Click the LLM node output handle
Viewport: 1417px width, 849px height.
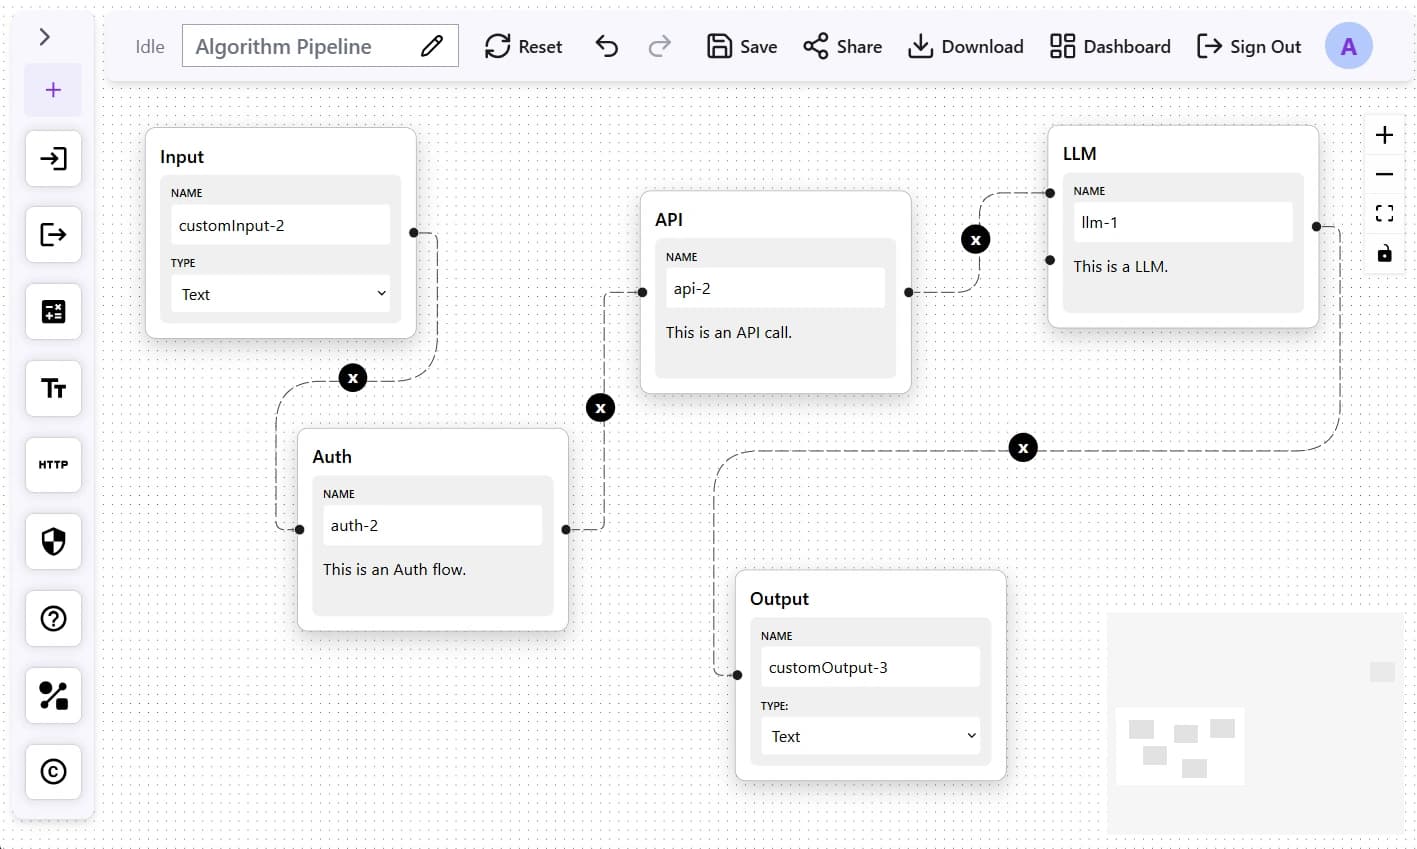click(1316, 226)
